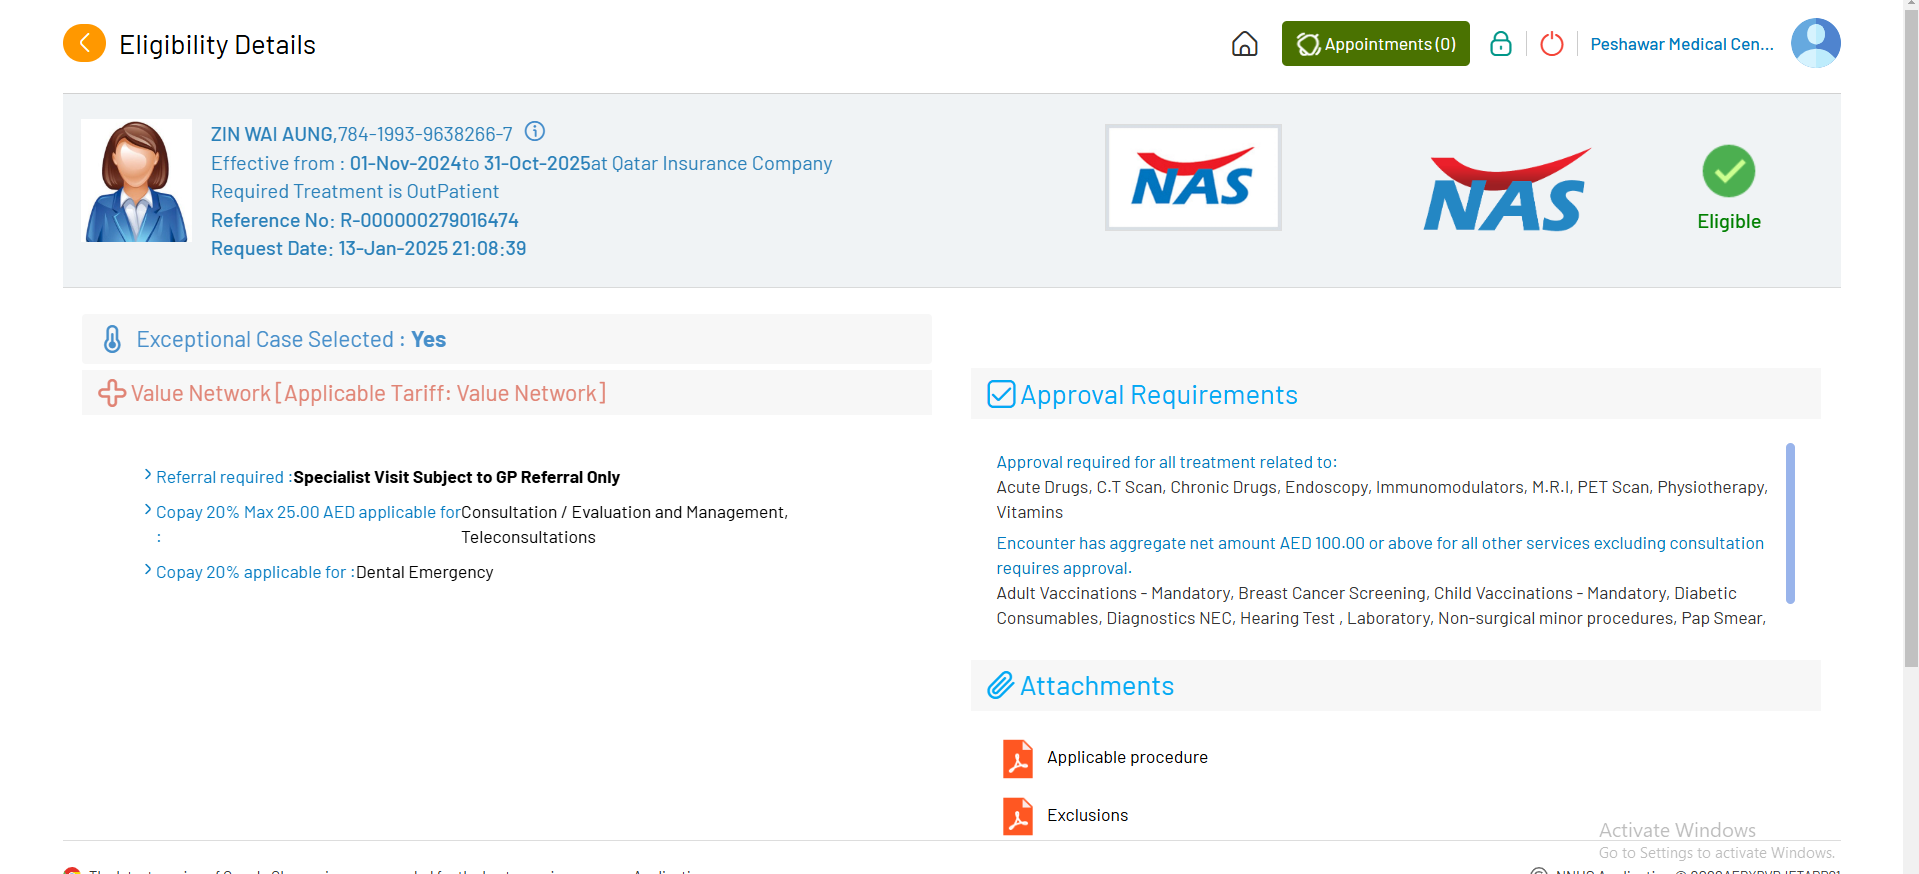Click the orange back arrow button

[x=84, y=43]
